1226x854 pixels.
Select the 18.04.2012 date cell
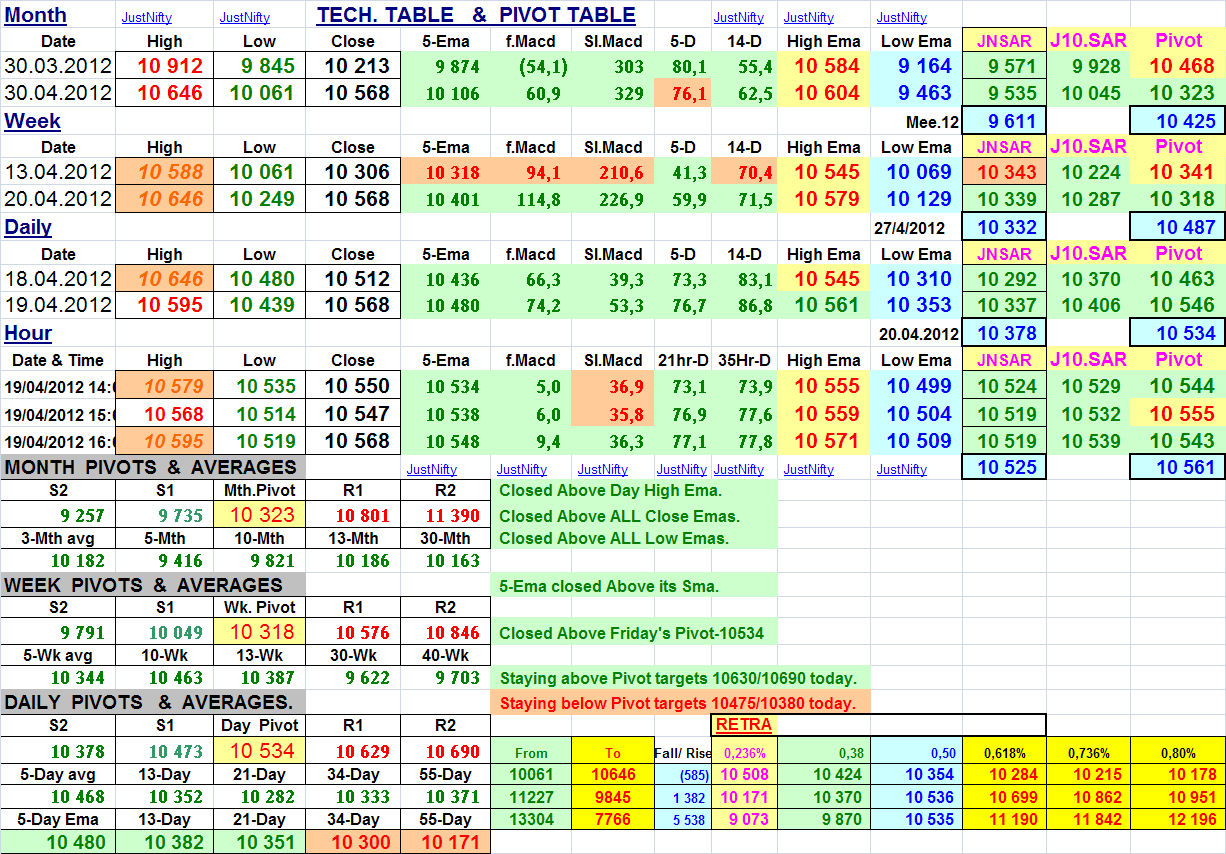[x=58, y=278]
